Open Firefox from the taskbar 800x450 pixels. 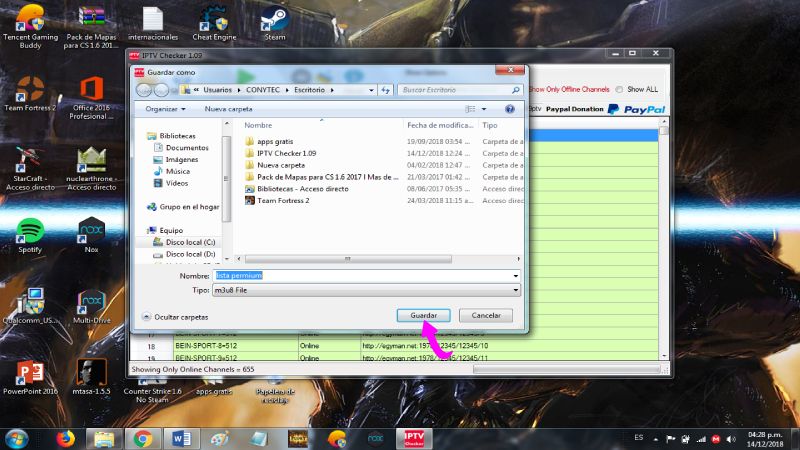tap(65, 439)
